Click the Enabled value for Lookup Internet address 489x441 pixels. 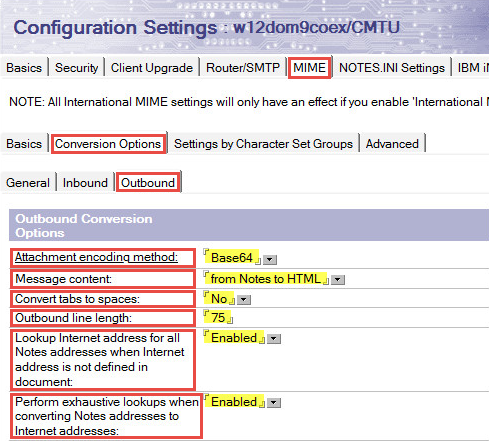[x=234, y=338]
